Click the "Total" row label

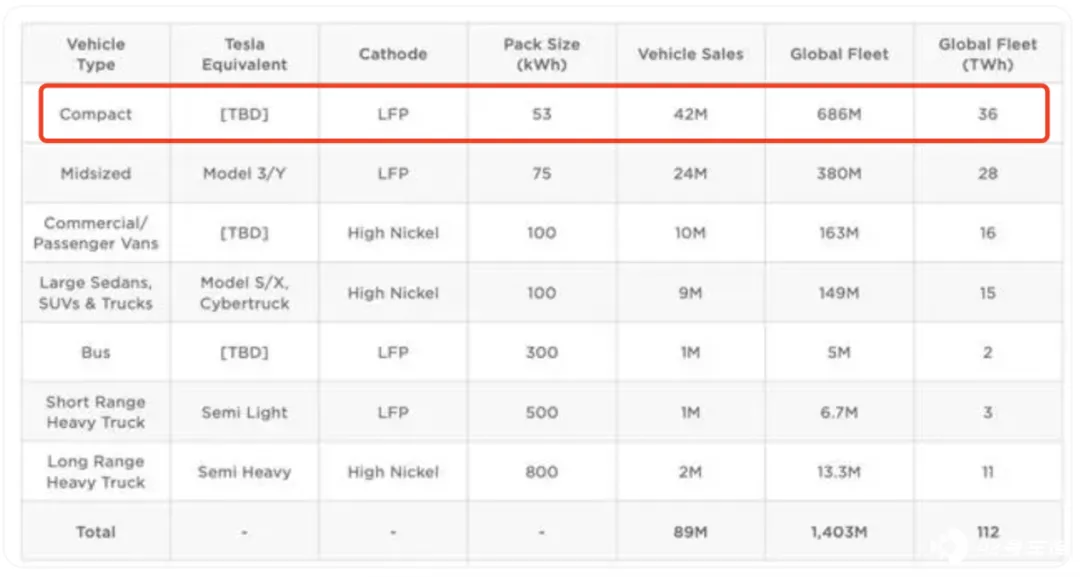point(96,532)
